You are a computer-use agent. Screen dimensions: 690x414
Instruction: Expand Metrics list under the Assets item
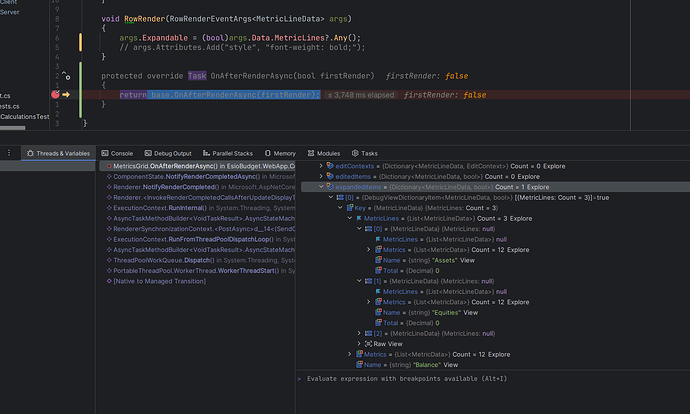(x=368, y=249)
